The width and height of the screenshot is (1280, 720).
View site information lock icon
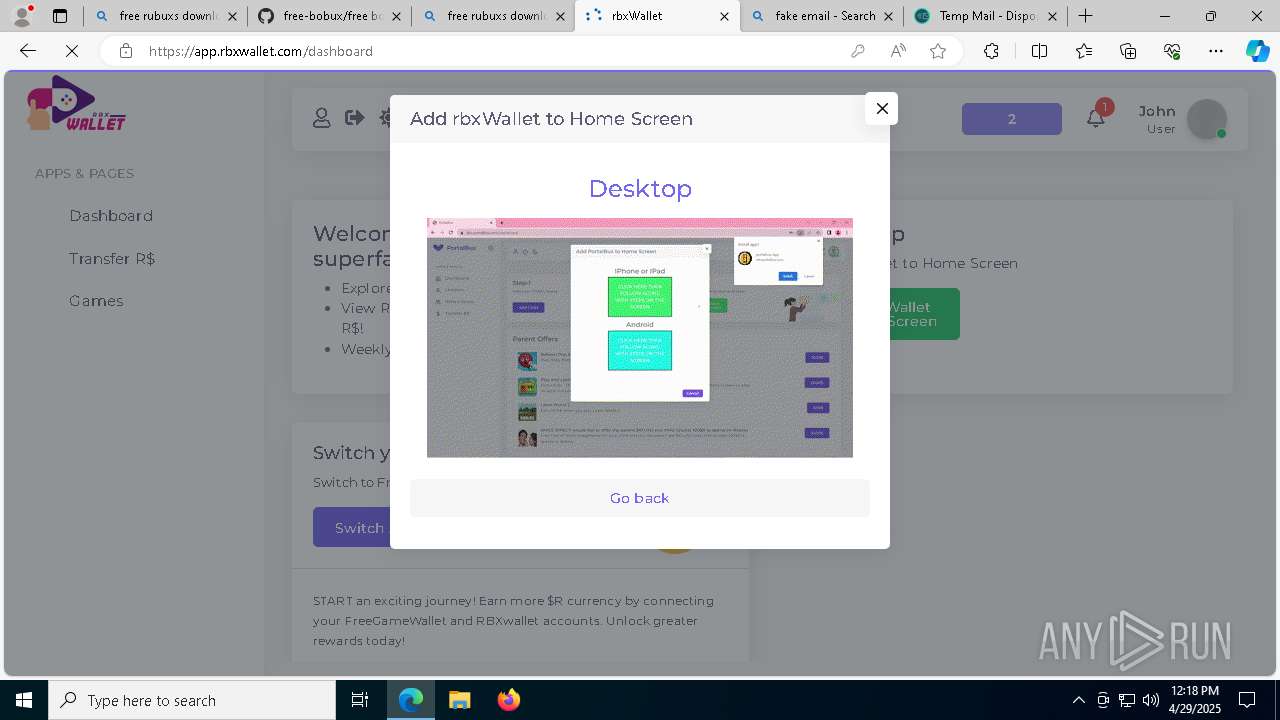(125, 51)
